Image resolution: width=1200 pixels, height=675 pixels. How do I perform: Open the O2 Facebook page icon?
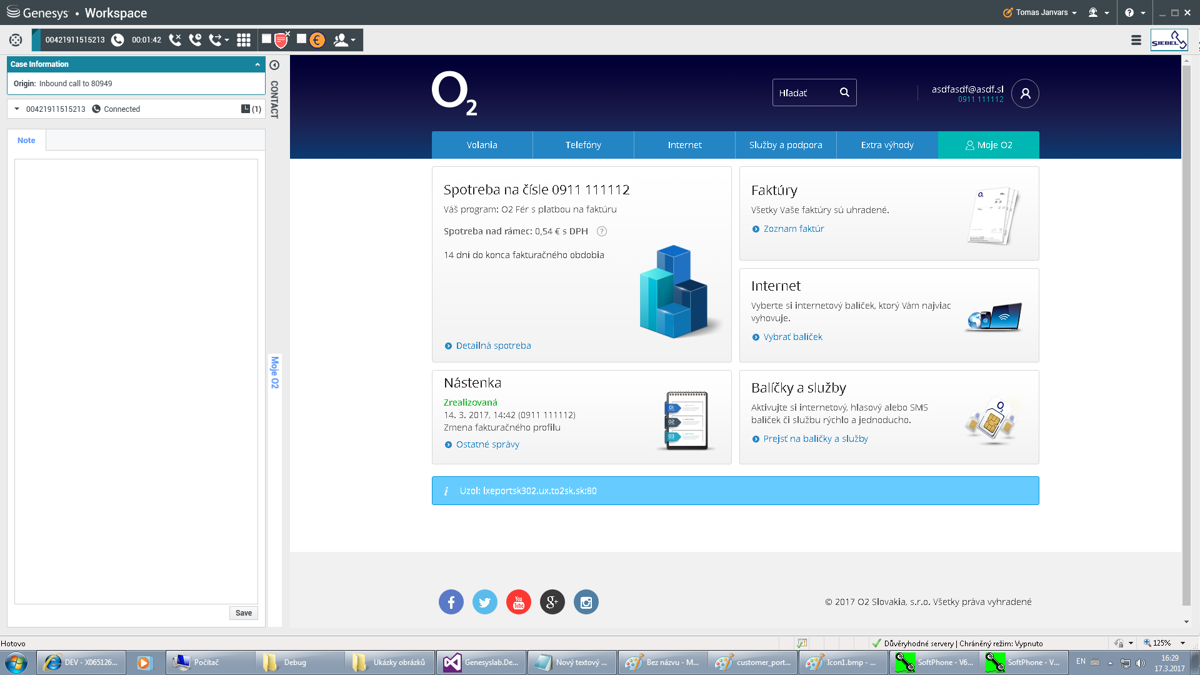451,602
